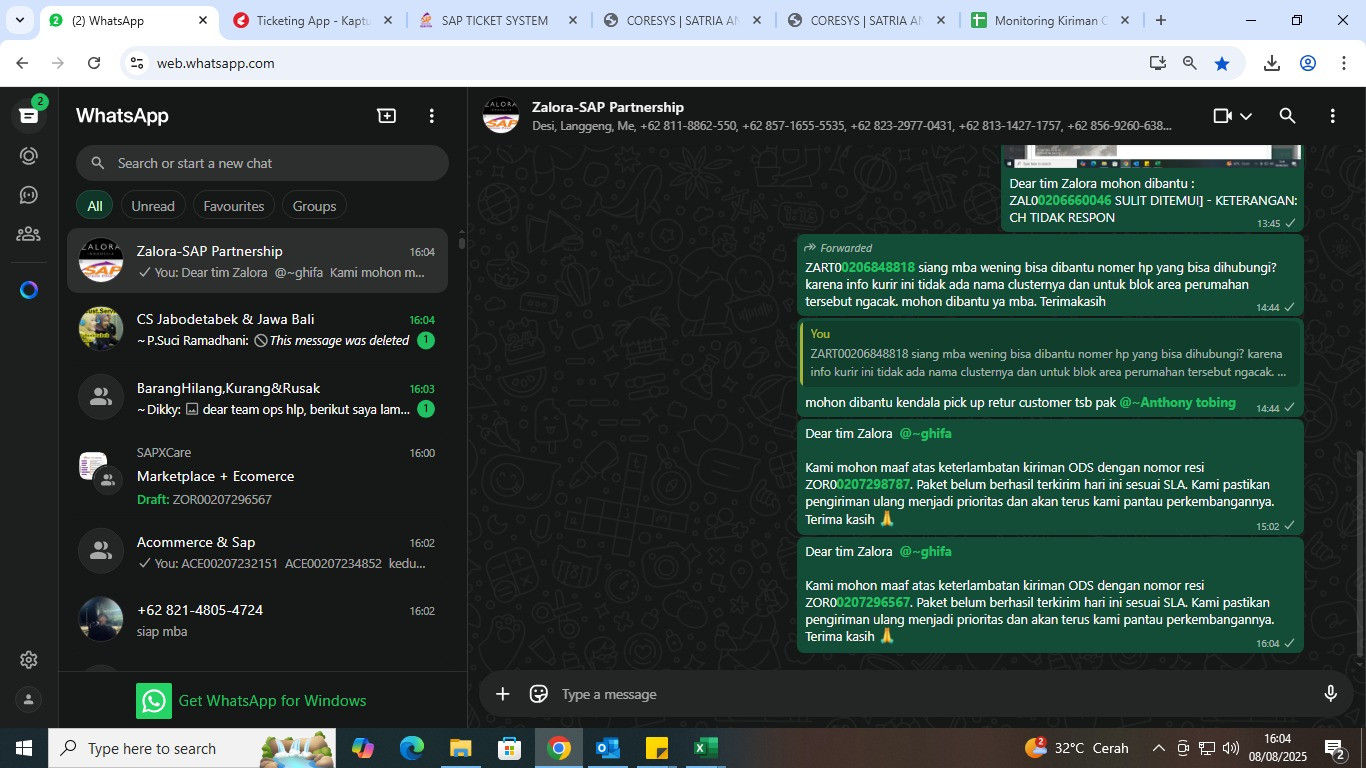
Task: Select the Favourites chat filter
Action: point(234,206)
